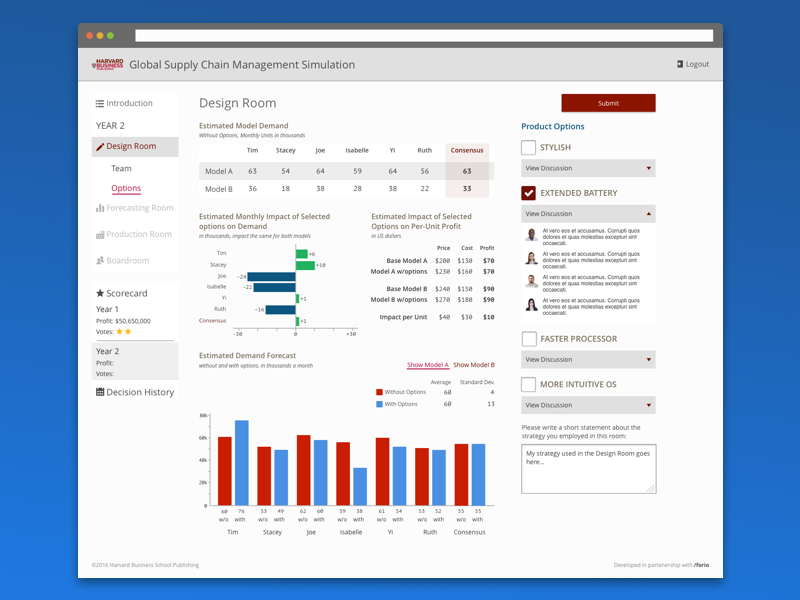Image resolution: width=800 pixels, height=600 pixels.
Task: Click the blue With Options legend swatch
Action: pos(380,404)
